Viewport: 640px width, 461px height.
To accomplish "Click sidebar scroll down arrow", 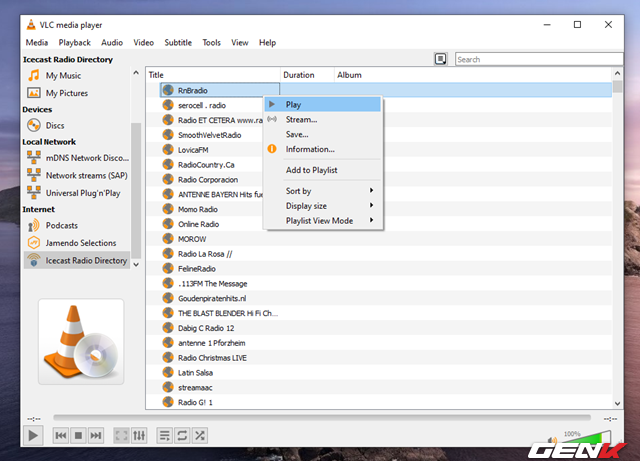I will [x=136, y=265].
